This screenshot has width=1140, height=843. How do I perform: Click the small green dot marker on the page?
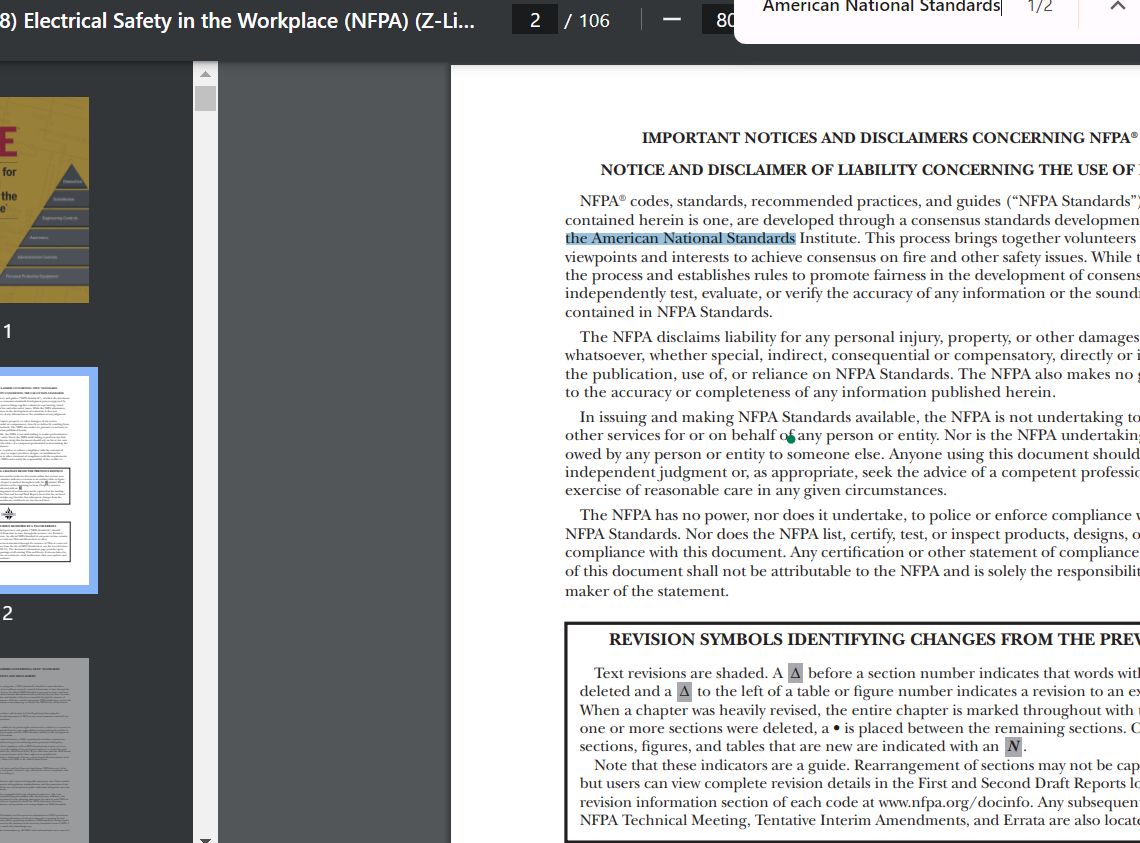[791, 438]
